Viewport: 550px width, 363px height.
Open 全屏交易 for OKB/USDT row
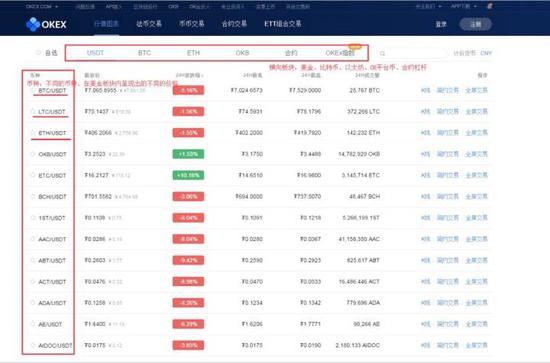(x=476, y=154)
